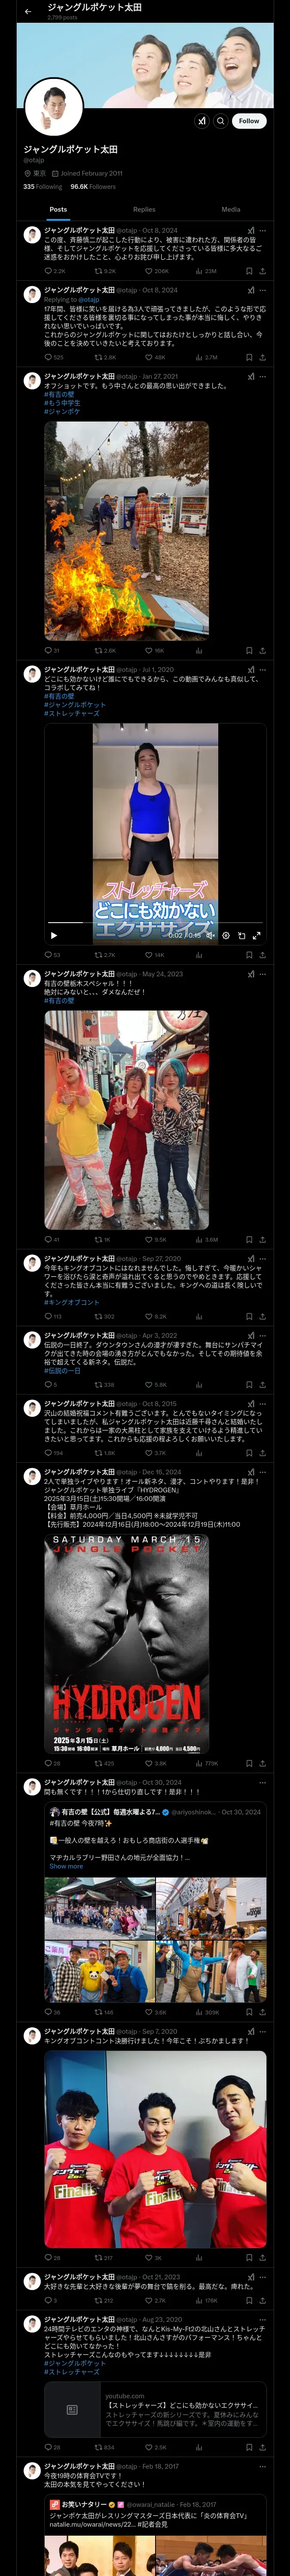Open video settings gear icon

(x=226, y=935)
